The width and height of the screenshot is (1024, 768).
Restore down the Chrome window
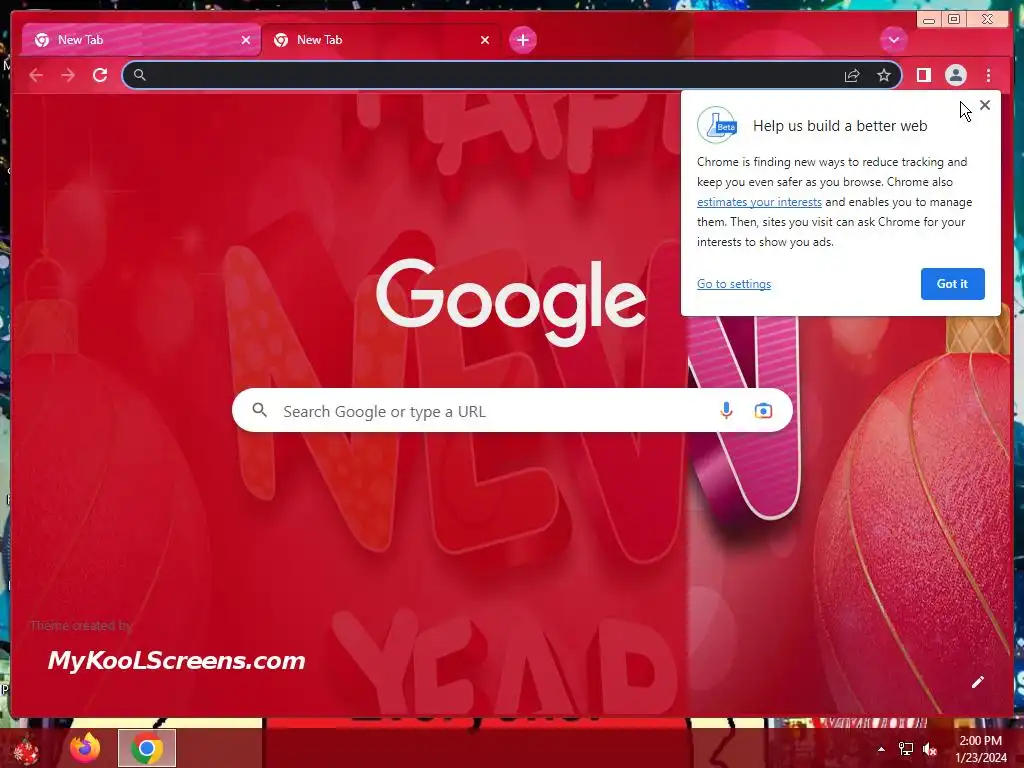click(954, 19)
